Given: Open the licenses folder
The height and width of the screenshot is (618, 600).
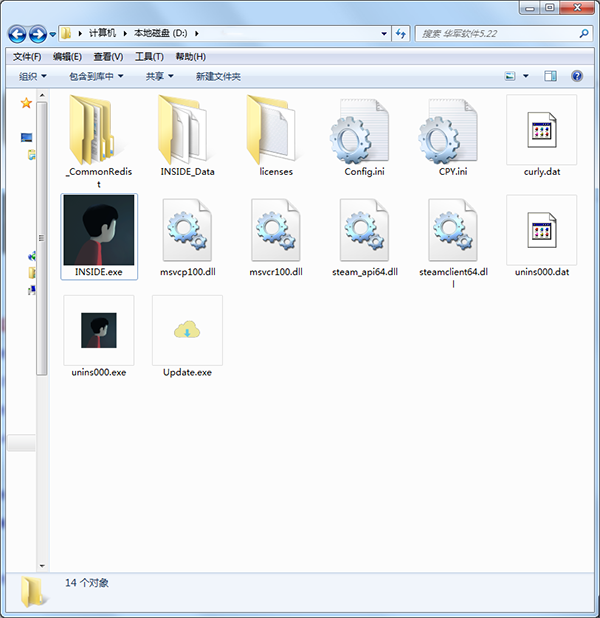Looking at the screenshot, I should pyautogui.click(x=276, y=130).
